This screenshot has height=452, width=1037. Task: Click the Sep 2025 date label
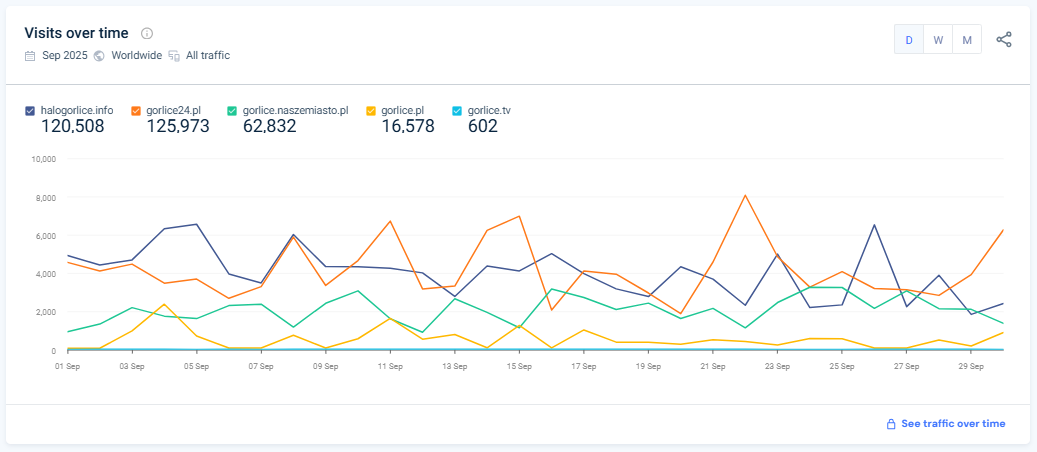(x=65, y=56)
